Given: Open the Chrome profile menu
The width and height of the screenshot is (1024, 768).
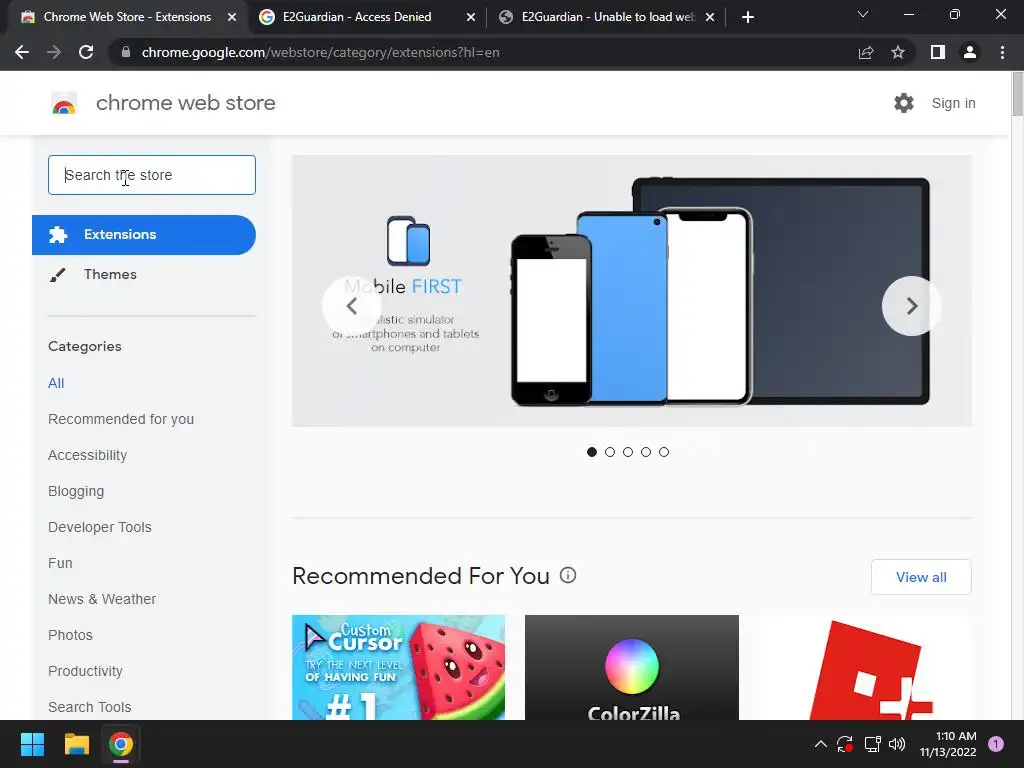Looking at the screenshot, I should [x=970, y=52].
